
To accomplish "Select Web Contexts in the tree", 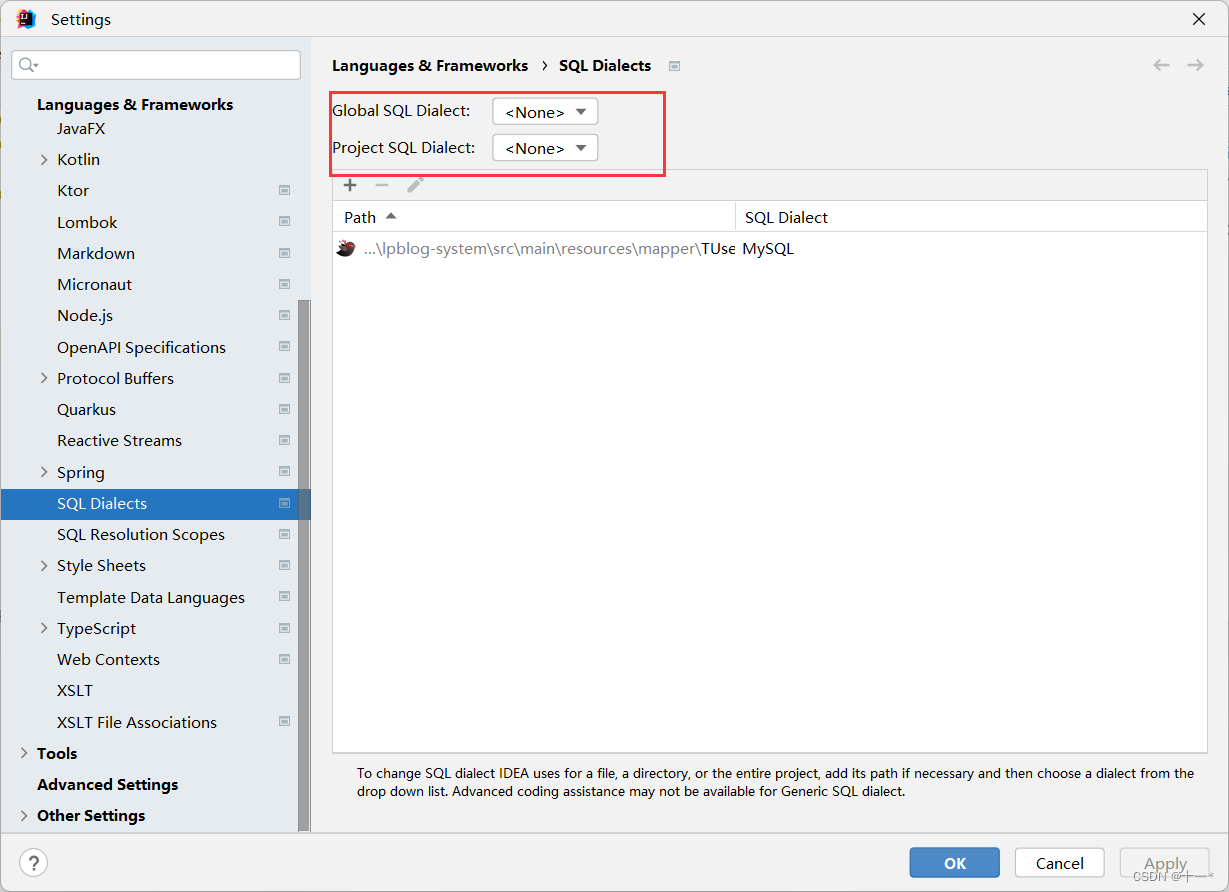I will click(108, 659).
